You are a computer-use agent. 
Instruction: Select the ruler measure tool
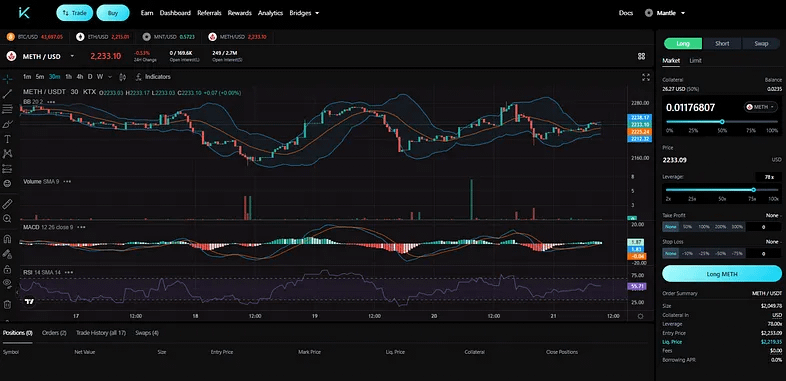pos(8,204)
